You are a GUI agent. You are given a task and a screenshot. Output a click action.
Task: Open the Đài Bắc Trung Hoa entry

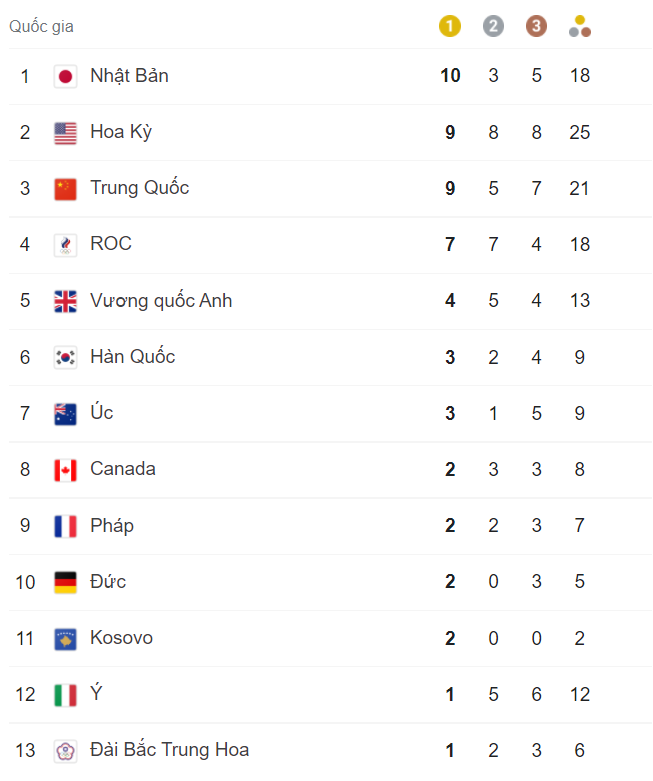click(x=169, y=750)
